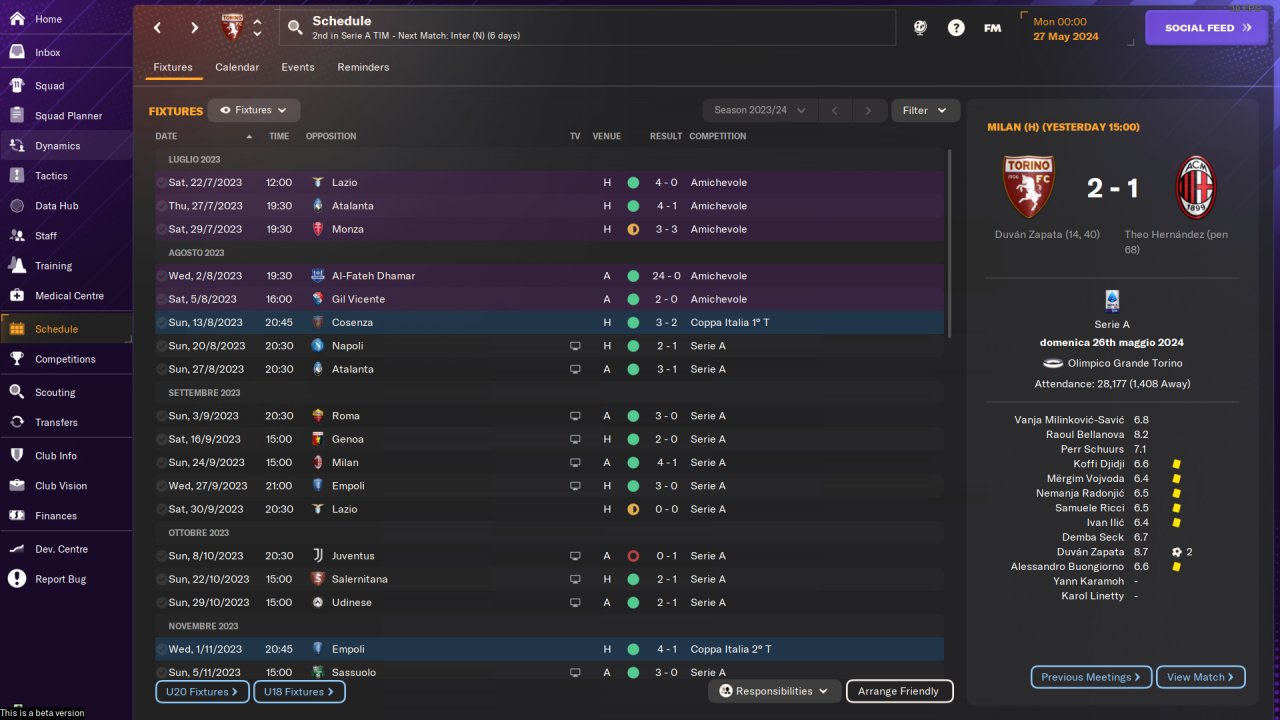Sort by the Competition column header
1280x720 pixels.
pos(717,136)
